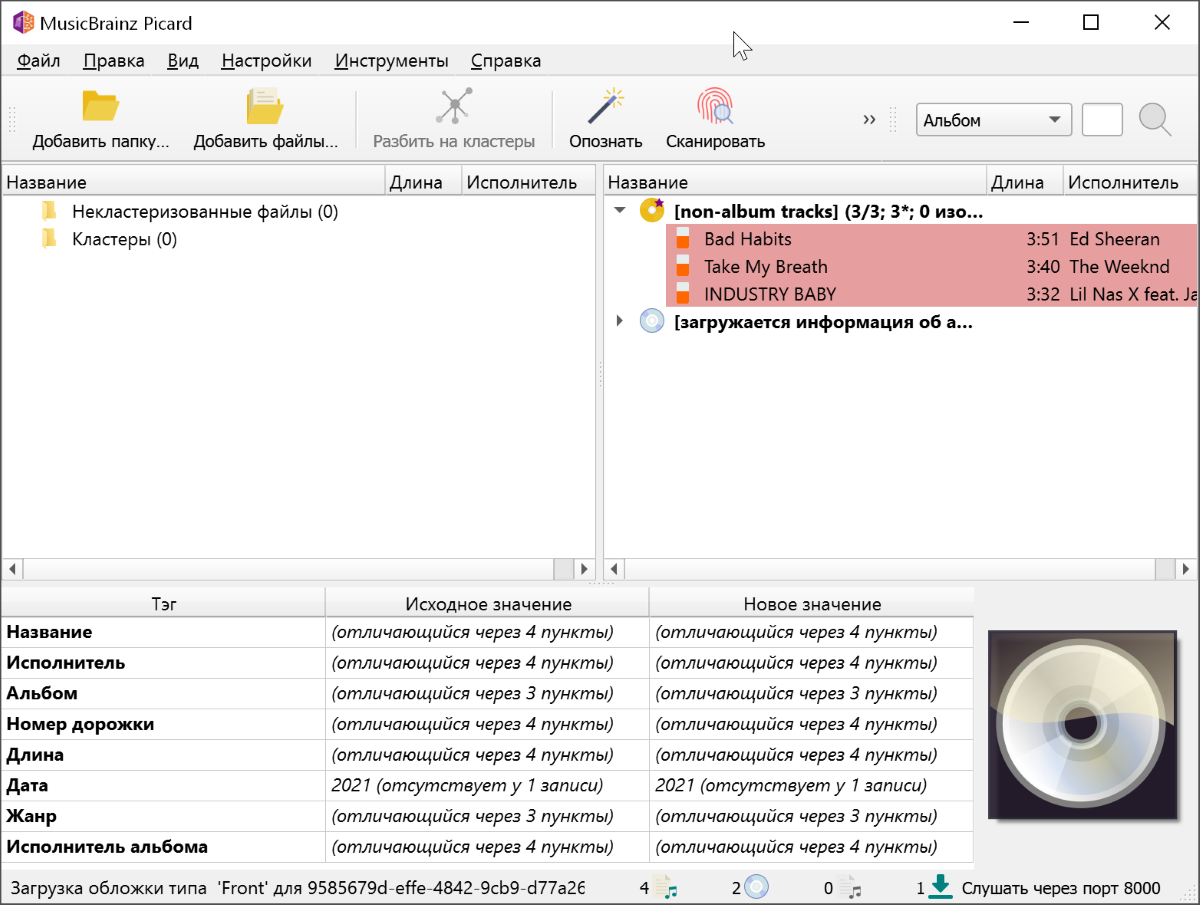Click the toolbar drag handle left of Добавить папку
The image size is (1200, 905).
12,120
